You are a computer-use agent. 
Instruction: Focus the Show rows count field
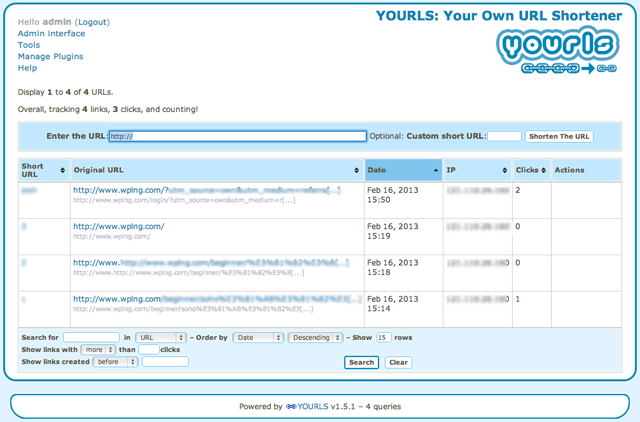click(x=384, y=338)
